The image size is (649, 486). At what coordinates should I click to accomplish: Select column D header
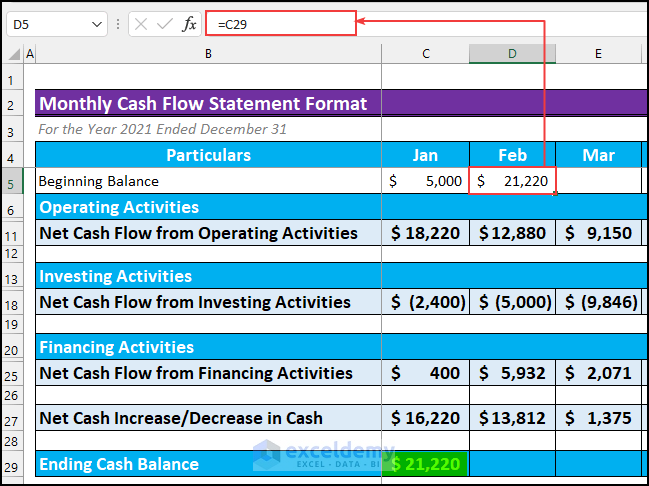[x=512, y=54]
